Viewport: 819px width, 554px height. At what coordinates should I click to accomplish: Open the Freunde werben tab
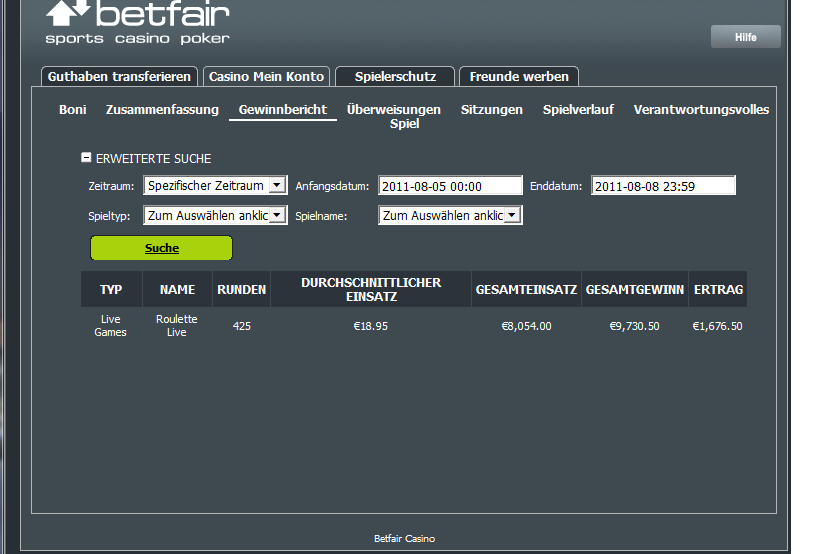[519, 77]
